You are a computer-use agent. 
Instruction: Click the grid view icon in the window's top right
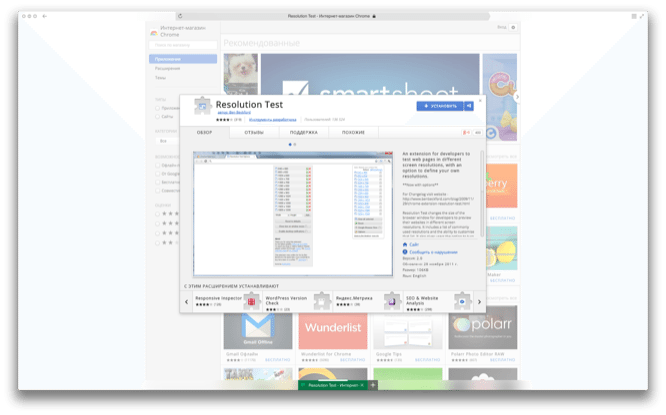point(634,16)
